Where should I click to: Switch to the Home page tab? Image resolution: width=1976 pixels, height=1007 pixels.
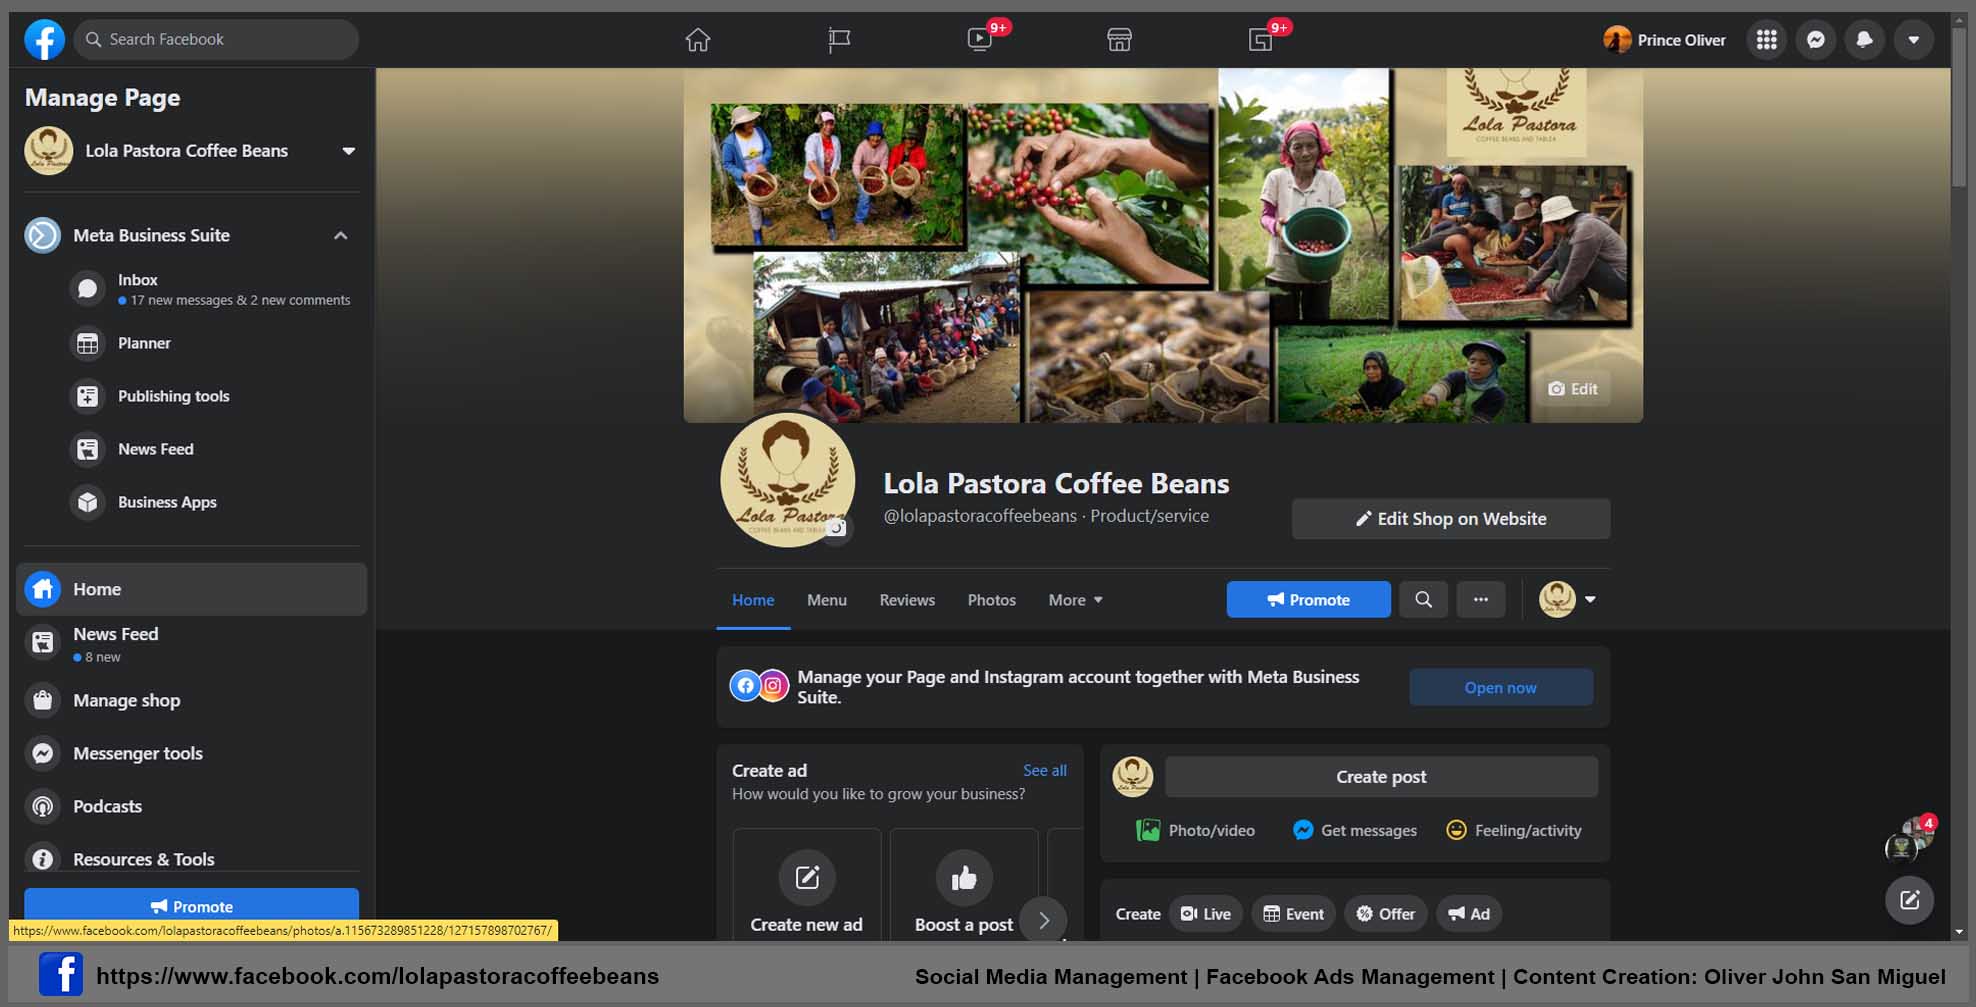[753, 600]
